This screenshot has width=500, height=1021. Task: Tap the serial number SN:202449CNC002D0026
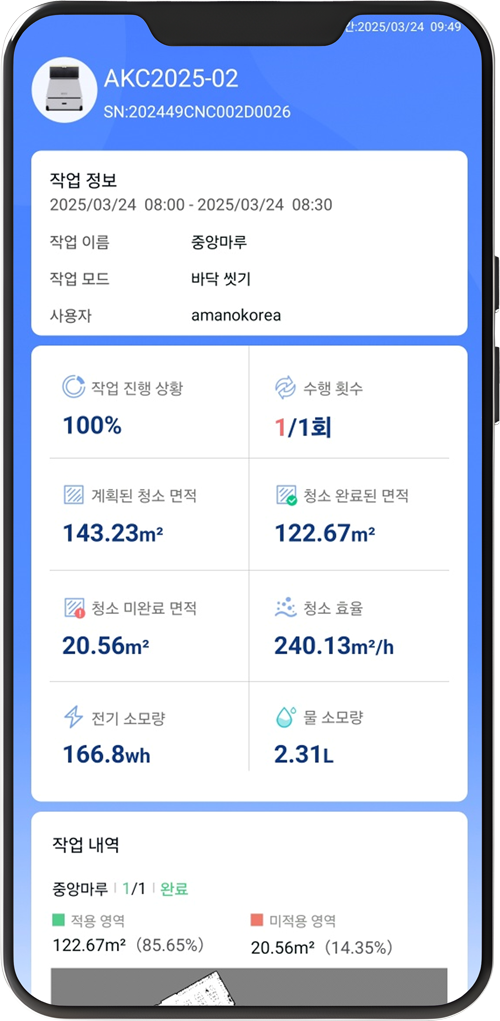click(197, 112)
